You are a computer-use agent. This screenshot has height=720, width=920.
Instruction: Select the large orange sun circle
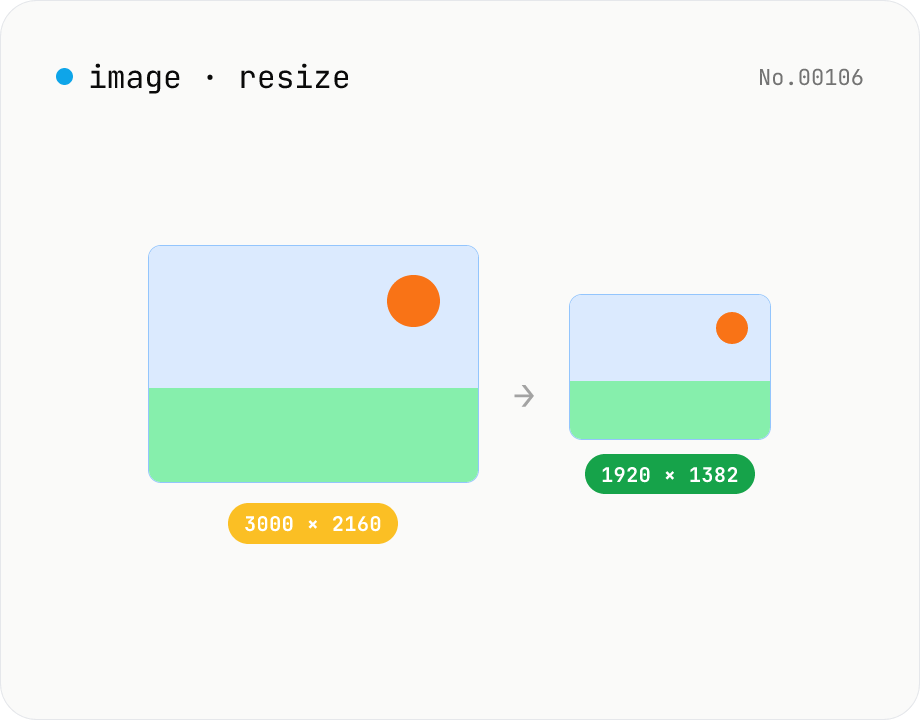(414, 301)
